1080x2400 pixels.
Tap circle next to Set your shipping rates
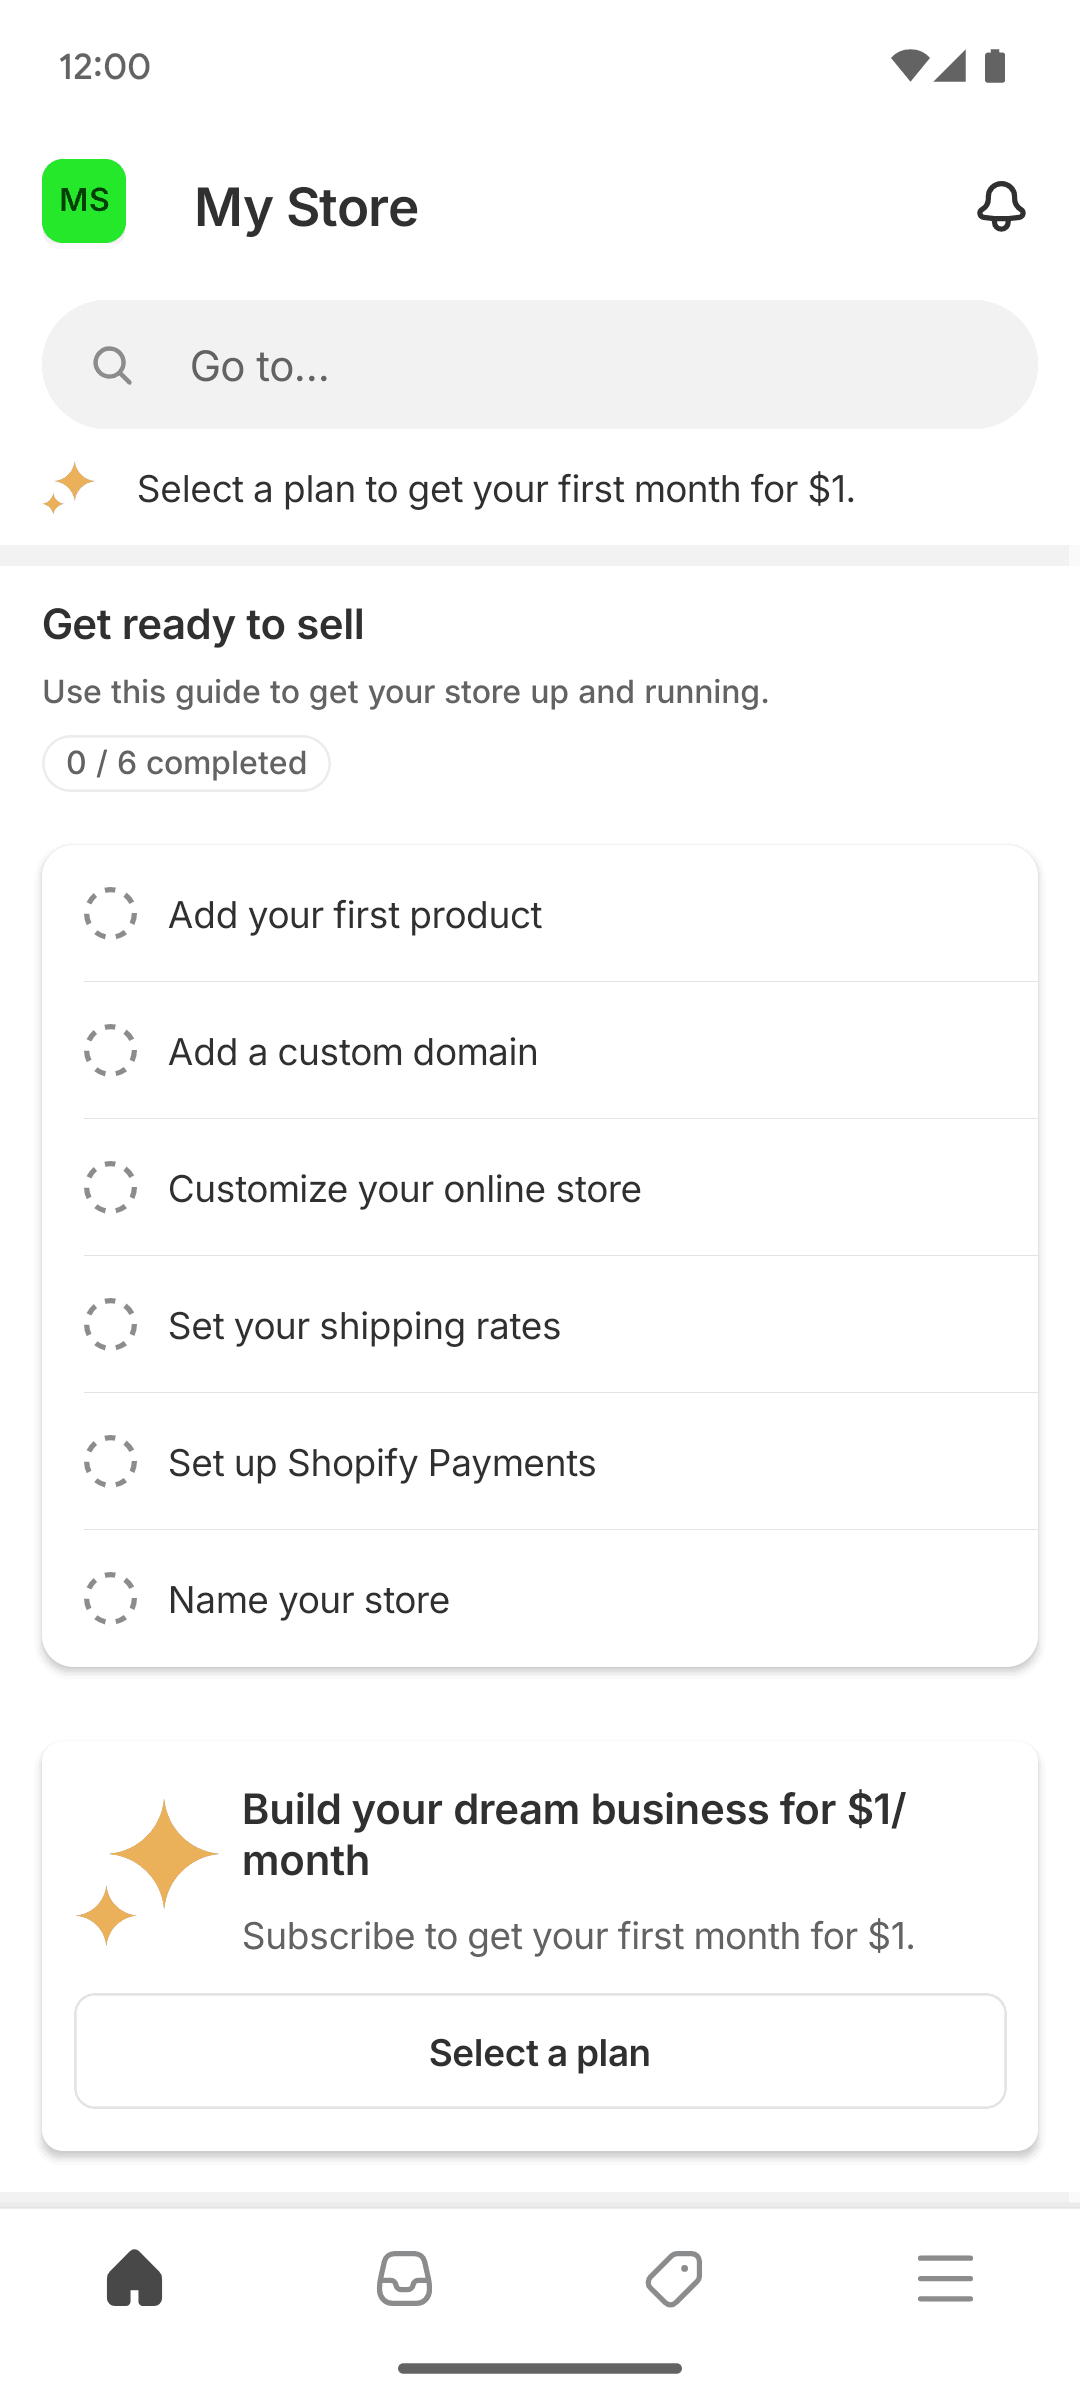coord(110,1325)
